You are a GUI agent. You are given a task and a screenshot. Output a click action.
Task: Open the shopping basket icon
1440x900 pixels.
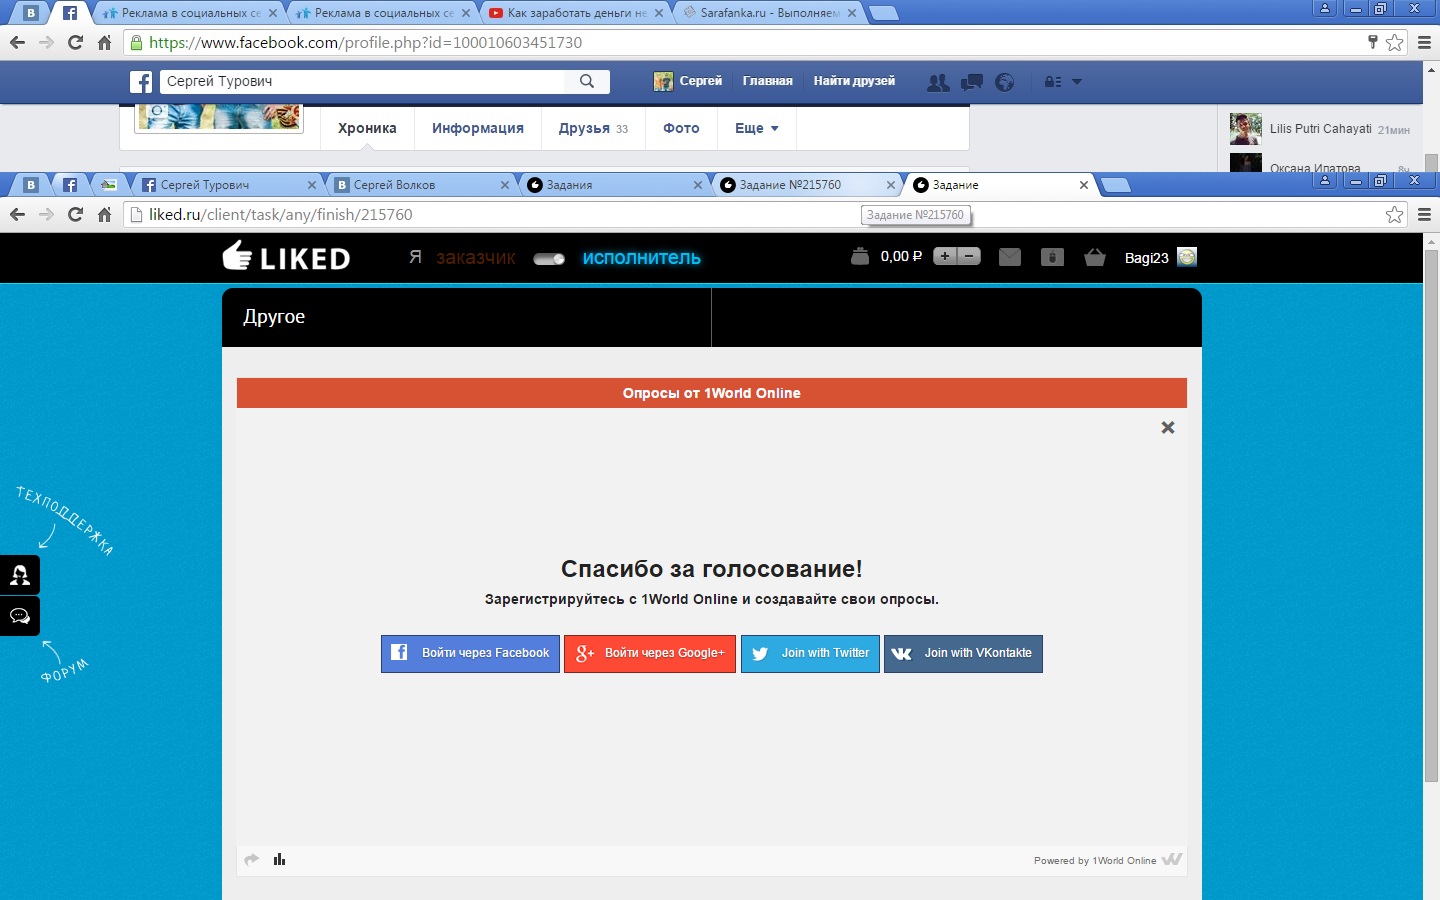tap(1095, 257)
